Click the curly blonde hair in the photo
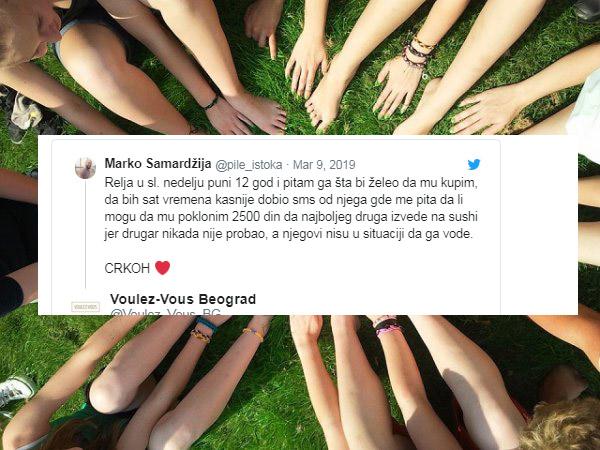Viewport: 600px width, 450px height. click(562, 427)
